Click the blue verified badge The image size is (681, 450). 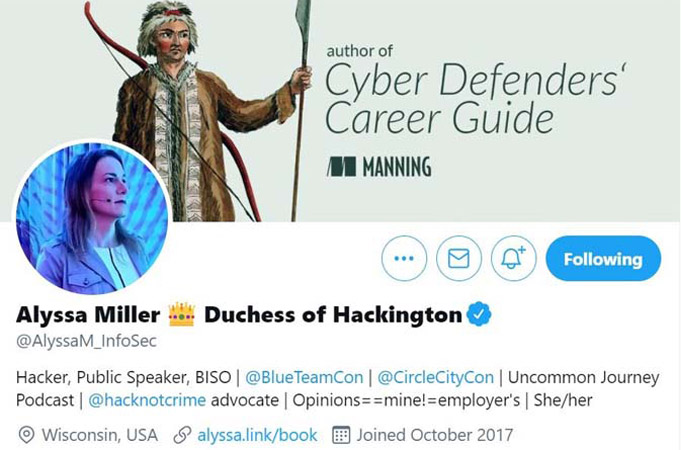coord(479,314)
